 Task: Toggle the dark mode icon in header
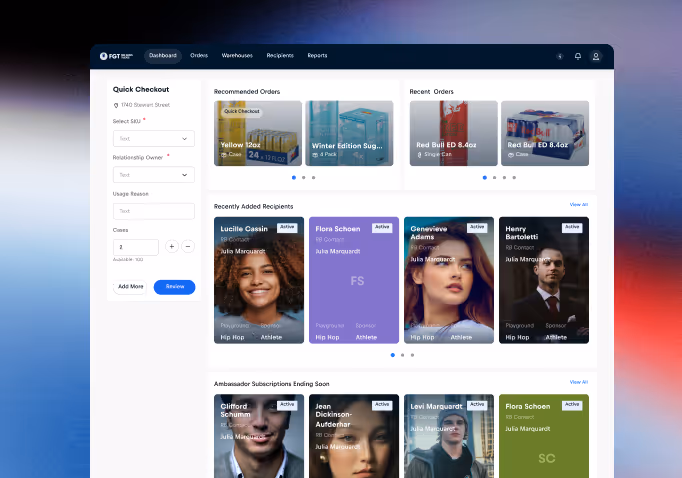click(x=560, y=56)
